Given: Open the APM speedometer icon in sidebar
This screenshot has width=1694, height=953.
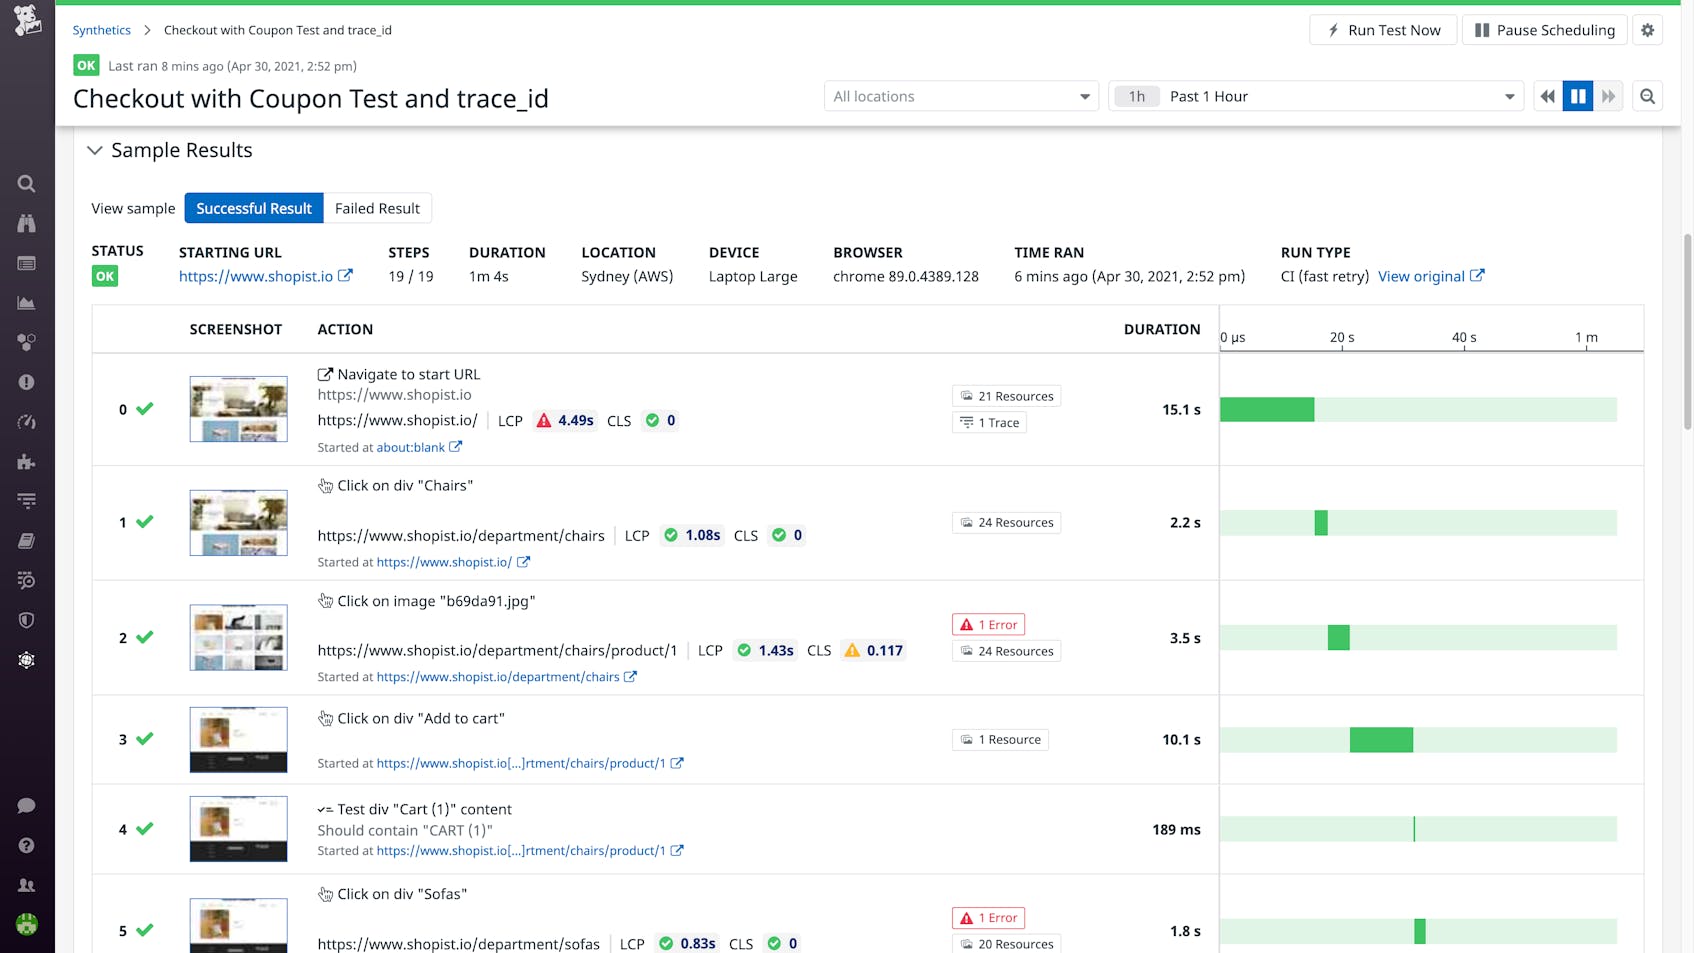Looking at the screenshot, I should (27, 421).
